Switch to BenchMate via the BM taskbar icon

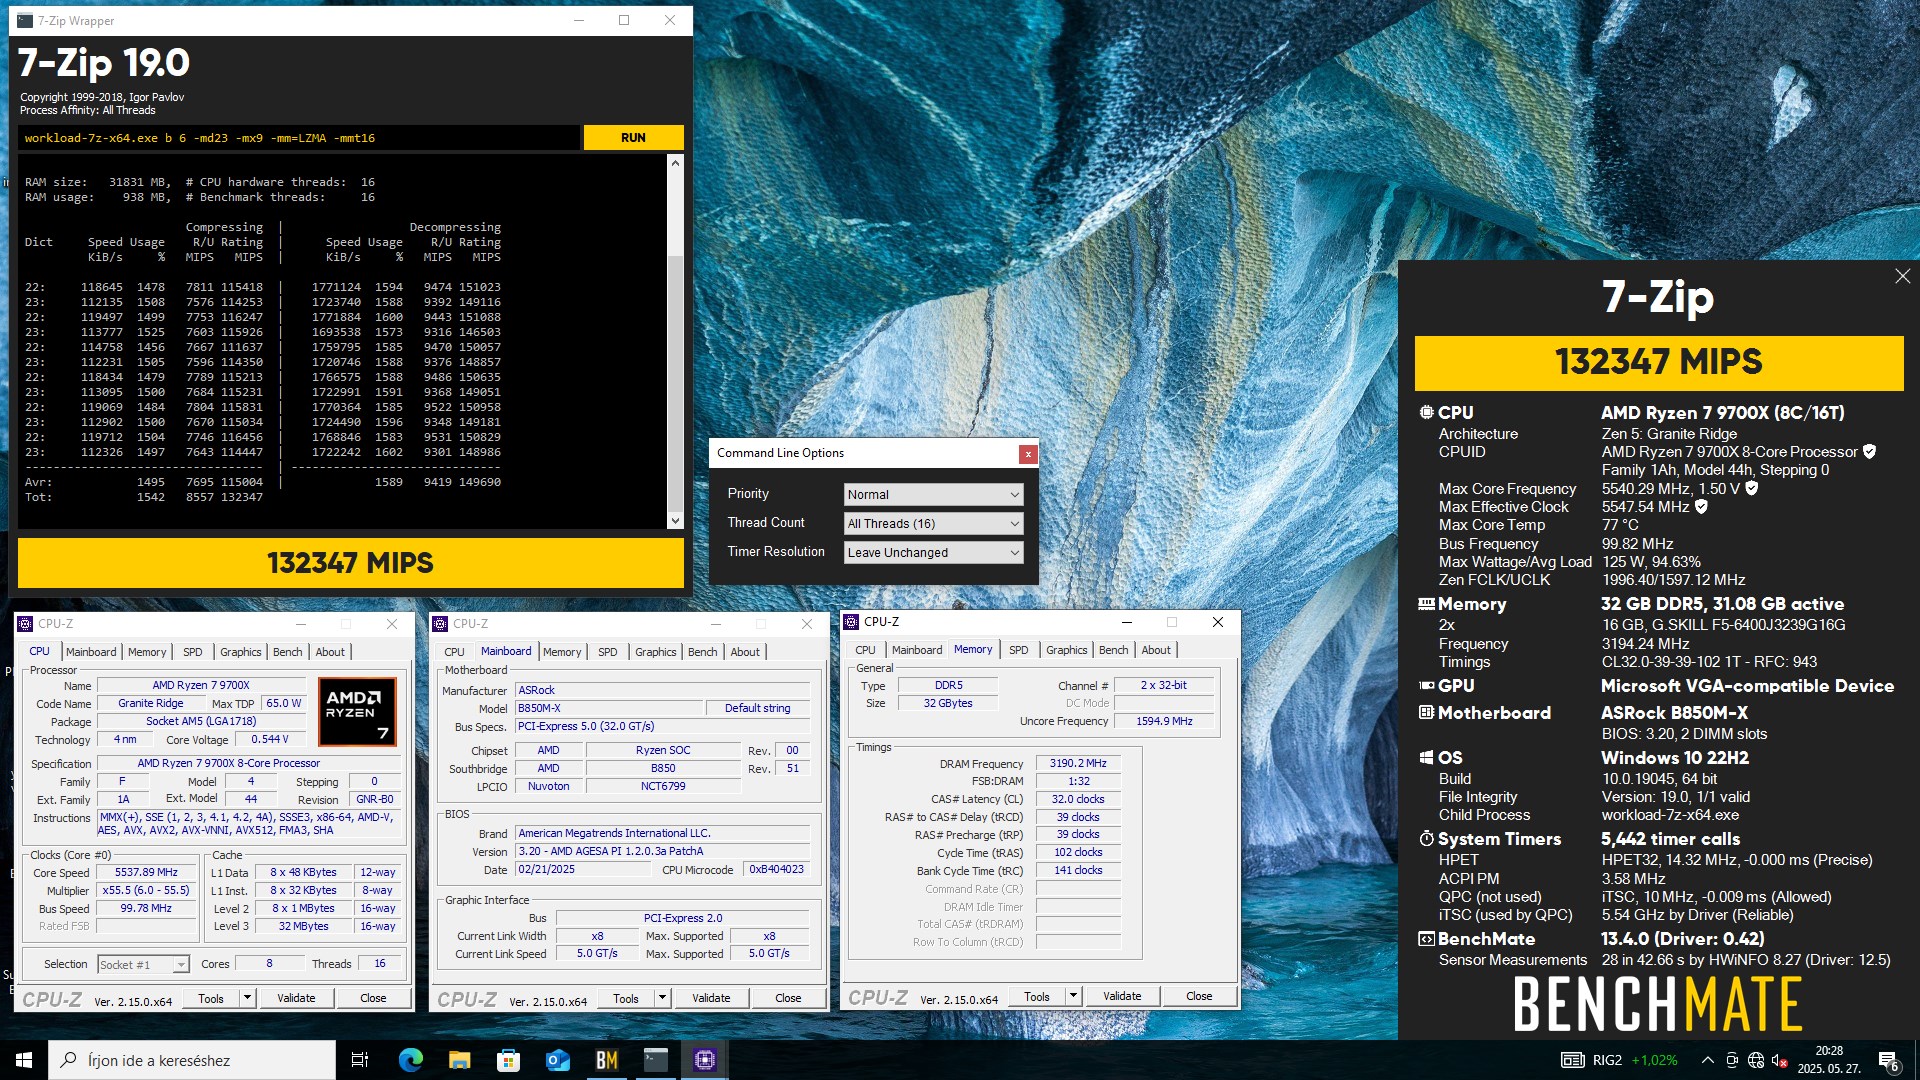(606, 1060)
